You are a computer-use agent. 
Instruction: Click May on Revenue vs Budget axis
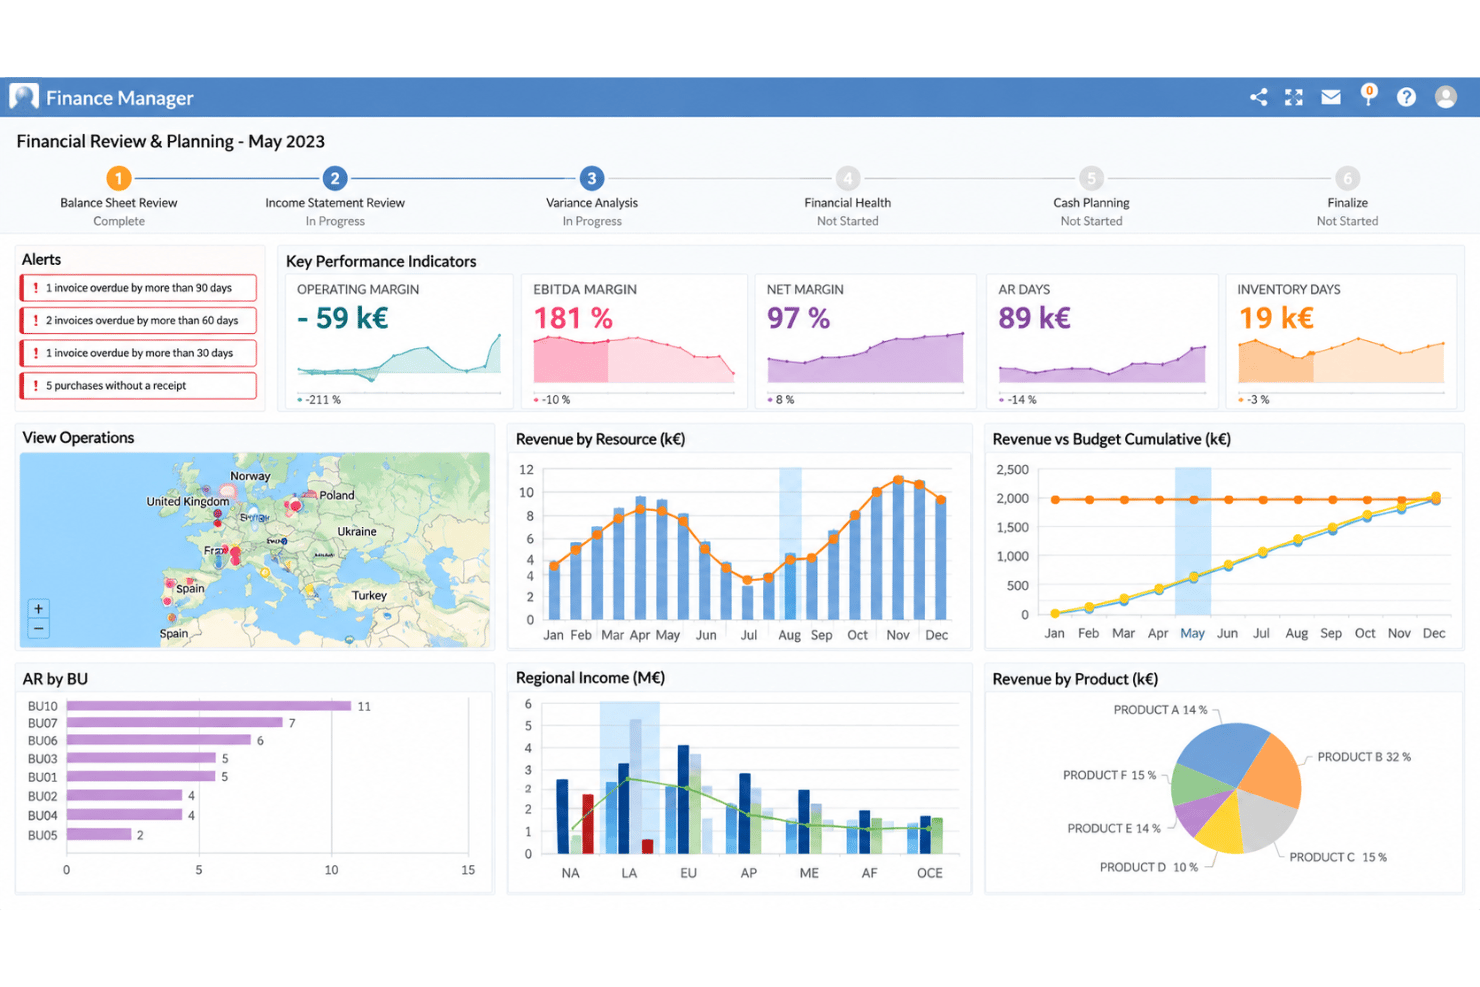tap(1192, 633)
